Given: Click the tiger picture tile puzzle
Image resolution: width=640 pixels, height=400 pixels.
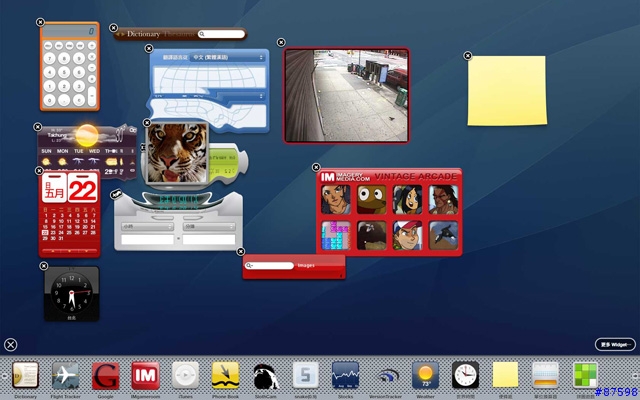Looking at the screenshot, I should pyautogui.click(x=177, y=153).
